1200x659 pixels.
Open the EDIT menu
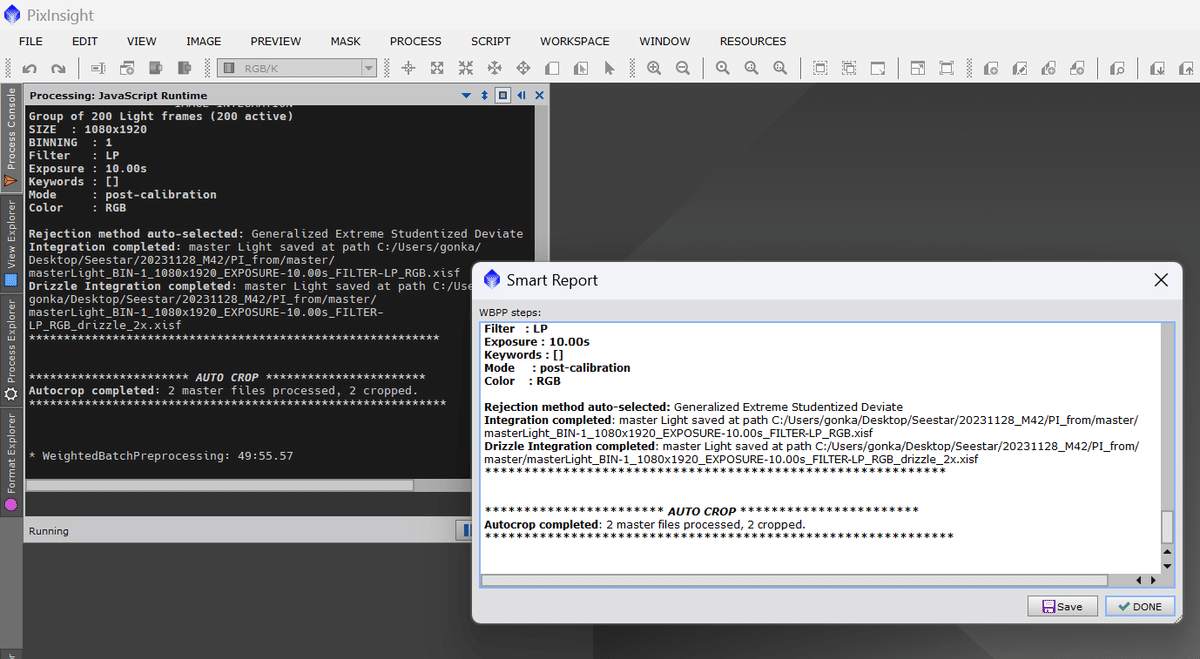tap(85, 41)
